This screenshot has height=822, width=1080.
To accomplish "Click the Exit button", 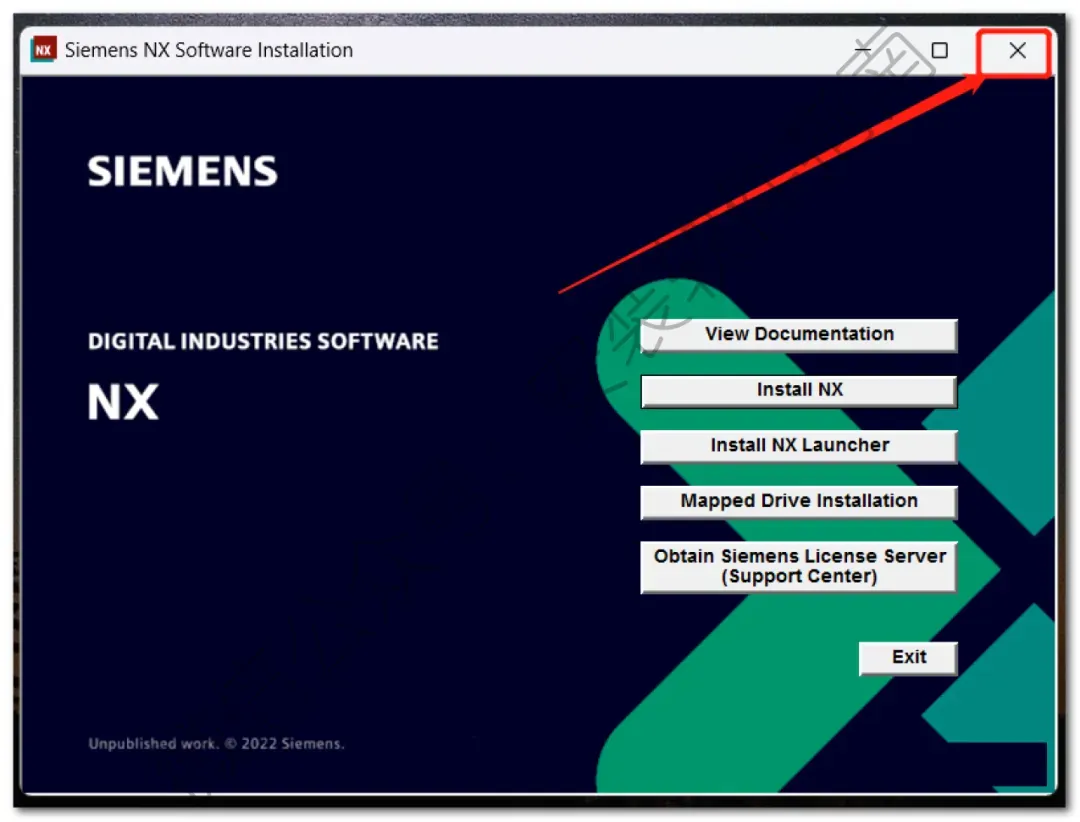I will 908,657.
